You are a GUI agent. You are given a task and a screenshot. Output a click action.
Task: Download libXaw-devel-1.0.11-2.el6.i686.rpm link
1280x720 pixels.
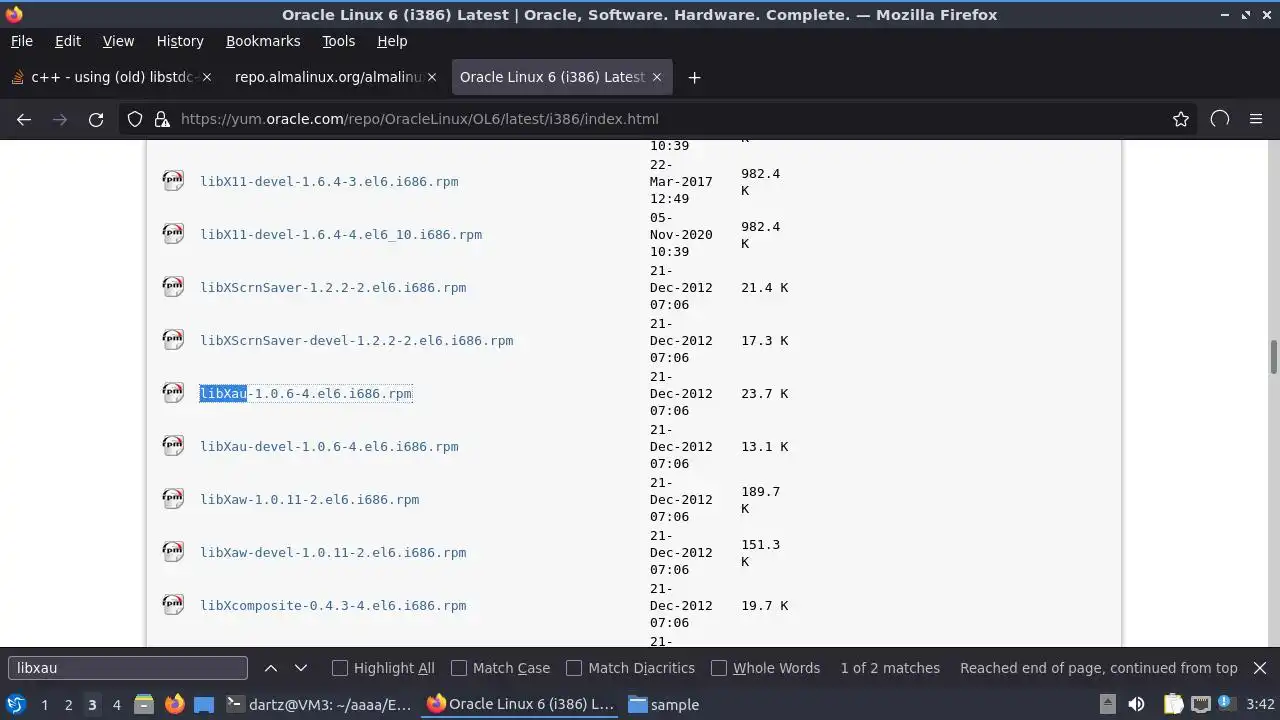333,552
